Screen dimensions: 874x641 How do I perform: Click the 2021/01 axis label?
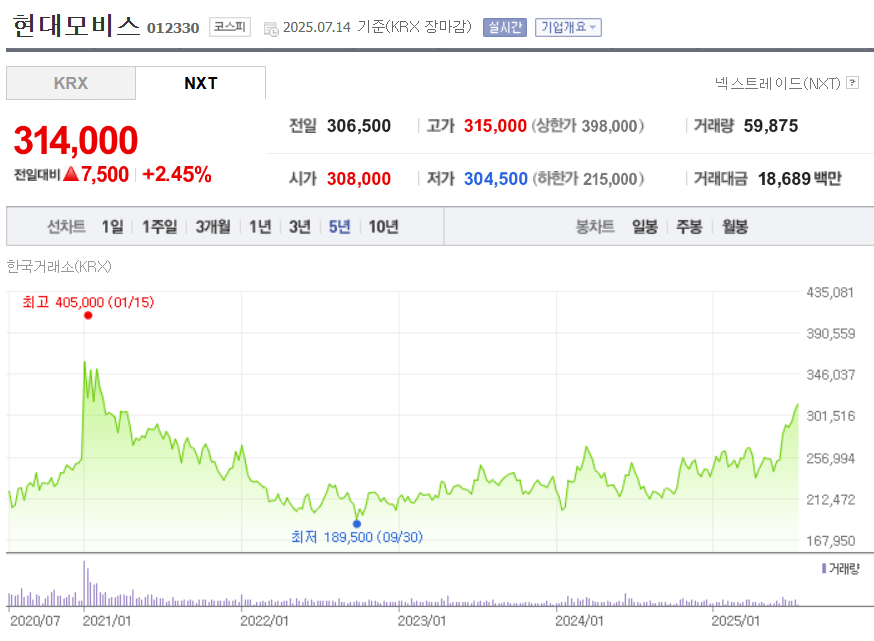pyautogui.click(x=107, y=621)
